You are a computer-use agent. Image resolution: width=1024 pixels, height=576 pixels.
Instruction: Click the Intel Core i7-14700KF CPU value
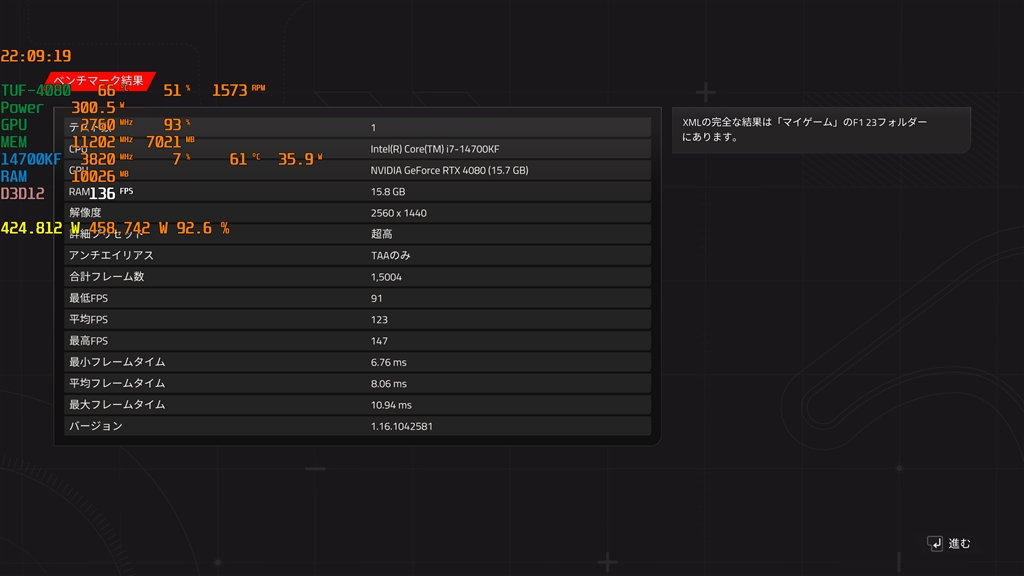pos(435,149)
